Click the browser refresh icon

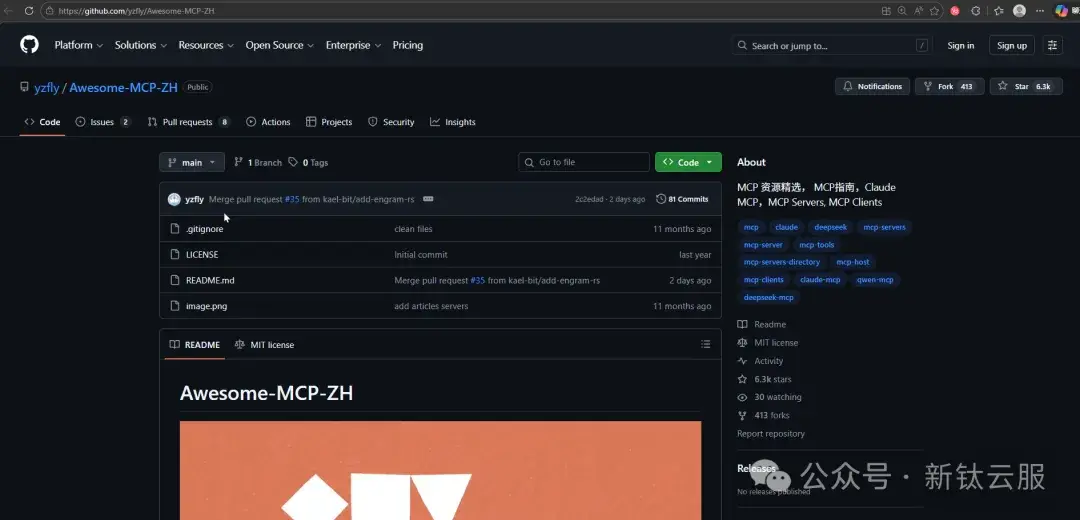pyautogui.click(x=29, y=11)
